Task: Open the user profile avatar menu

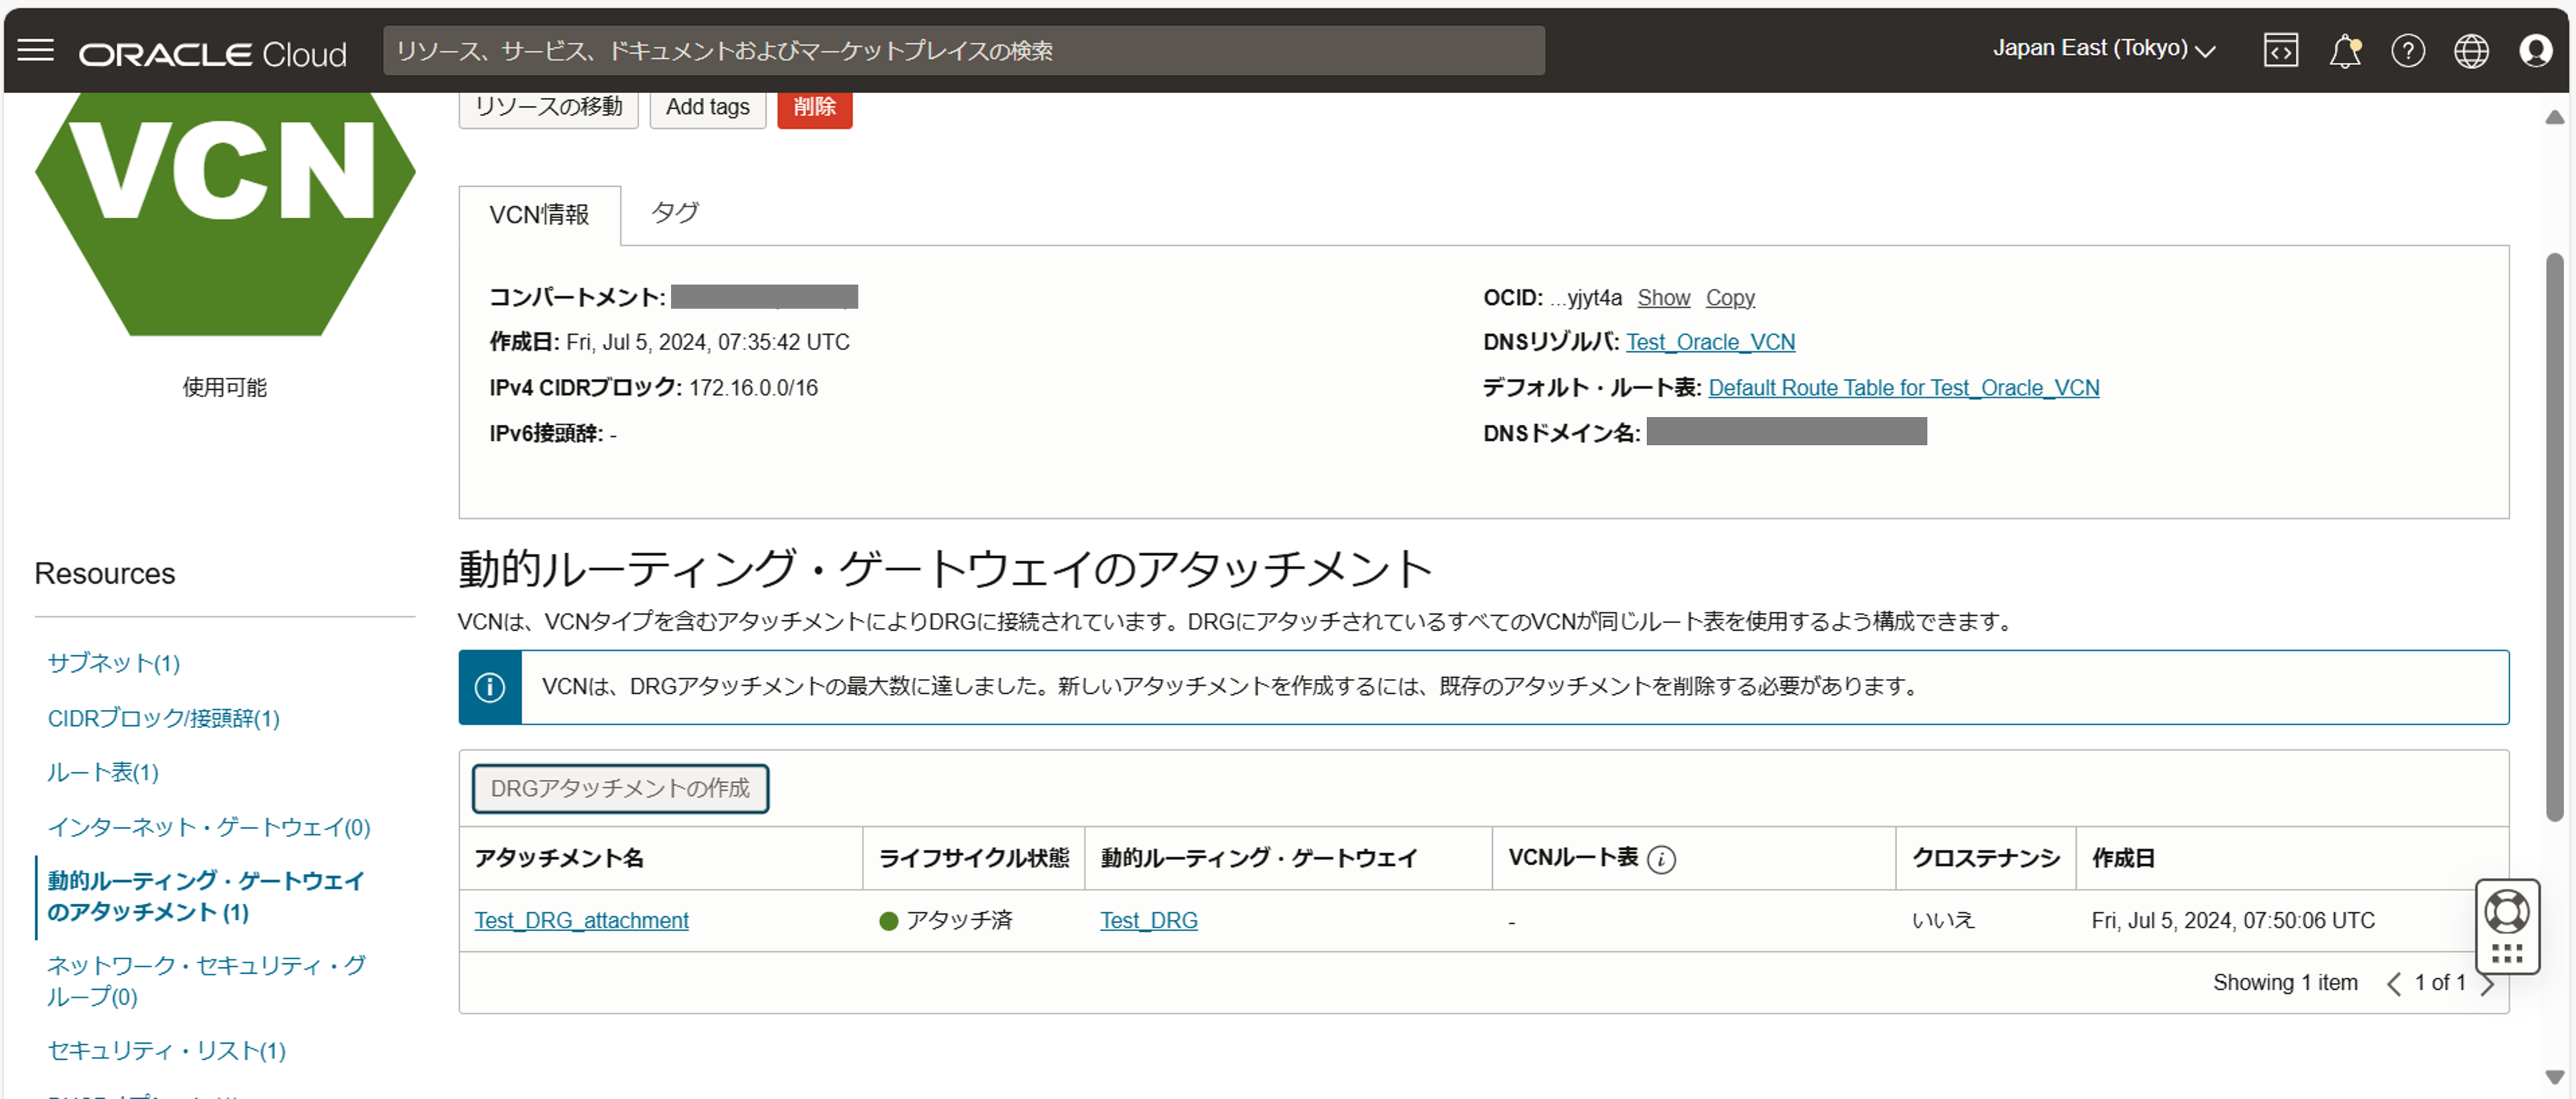Action: tap(2535, 51)
